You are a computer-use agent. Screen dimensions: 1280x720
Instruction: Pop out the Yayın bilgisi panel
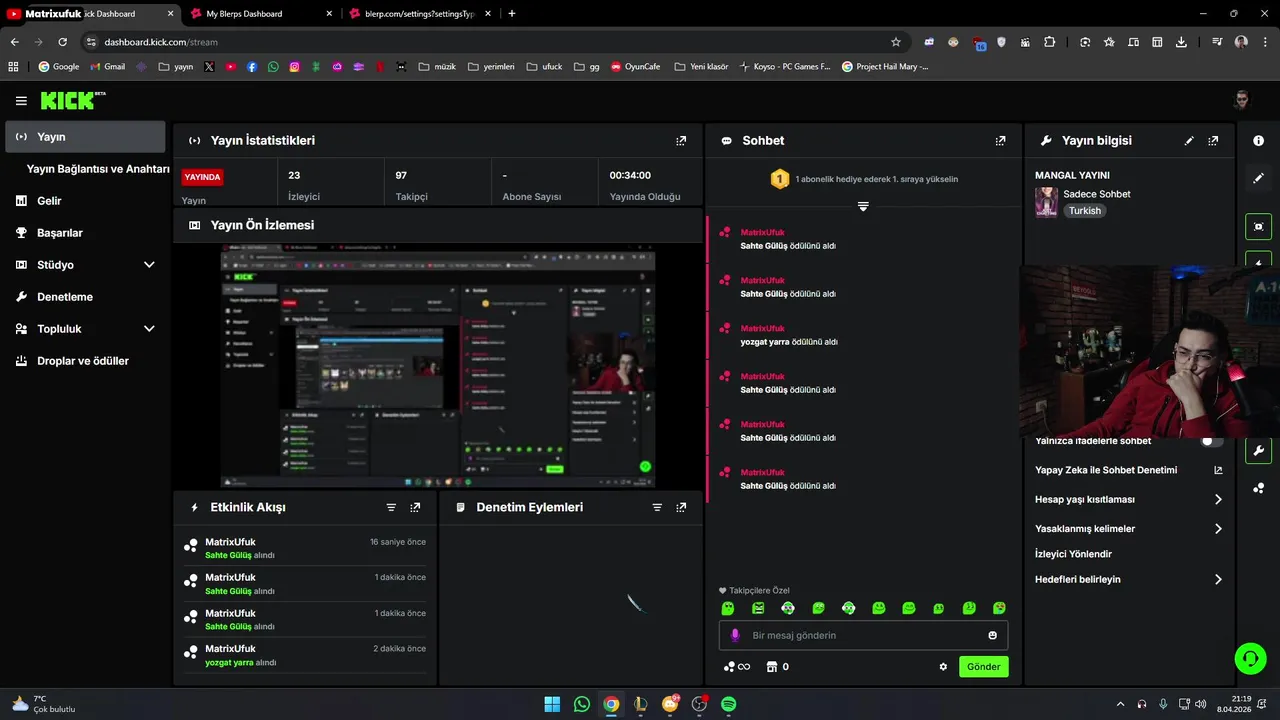click(x=1213, y=141)
